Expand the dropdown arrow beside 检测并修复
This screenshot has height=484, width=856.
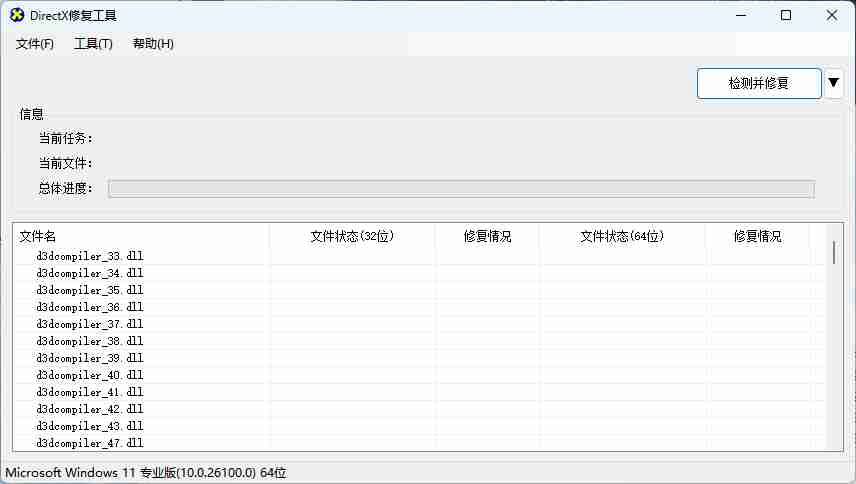tap(834, 84)
